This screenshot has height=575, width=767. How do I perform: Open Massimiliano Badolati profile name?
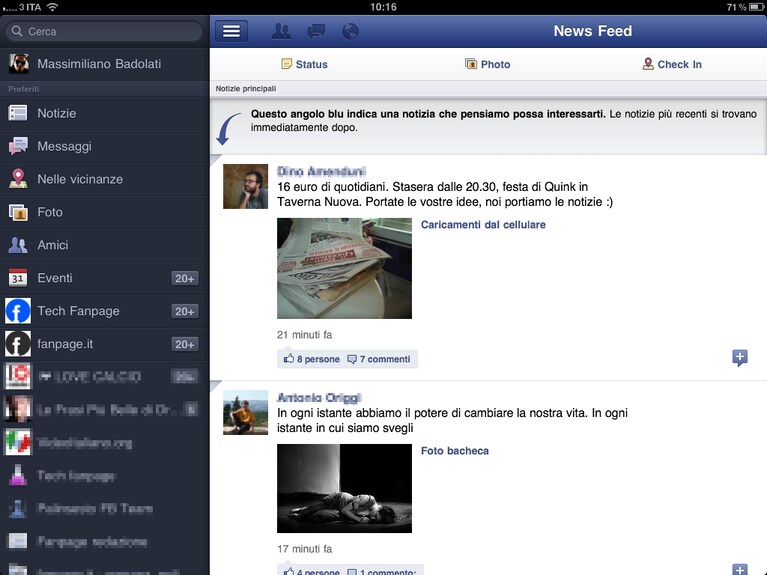coord(99,64)
